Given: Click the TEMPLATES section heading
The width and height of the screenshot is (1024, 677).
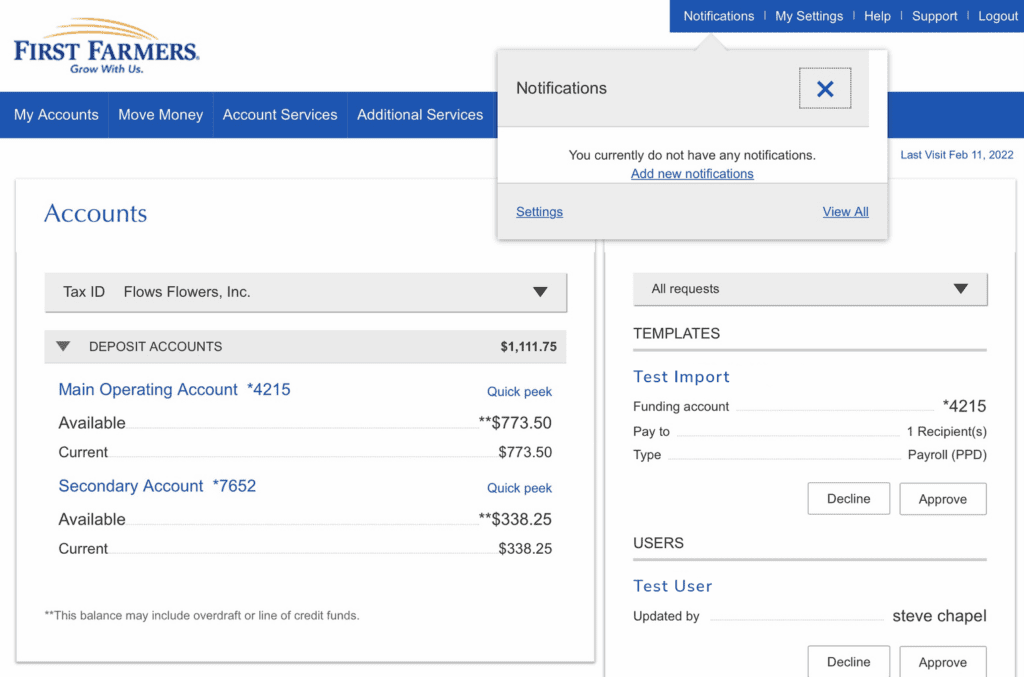Looking at the screenshot, I should (676, 334).
